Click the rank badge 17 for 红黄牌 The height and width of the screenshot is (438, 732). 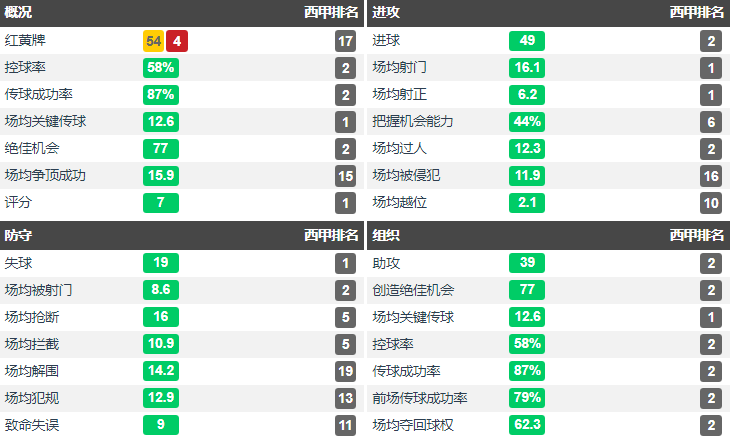[345, 41]
